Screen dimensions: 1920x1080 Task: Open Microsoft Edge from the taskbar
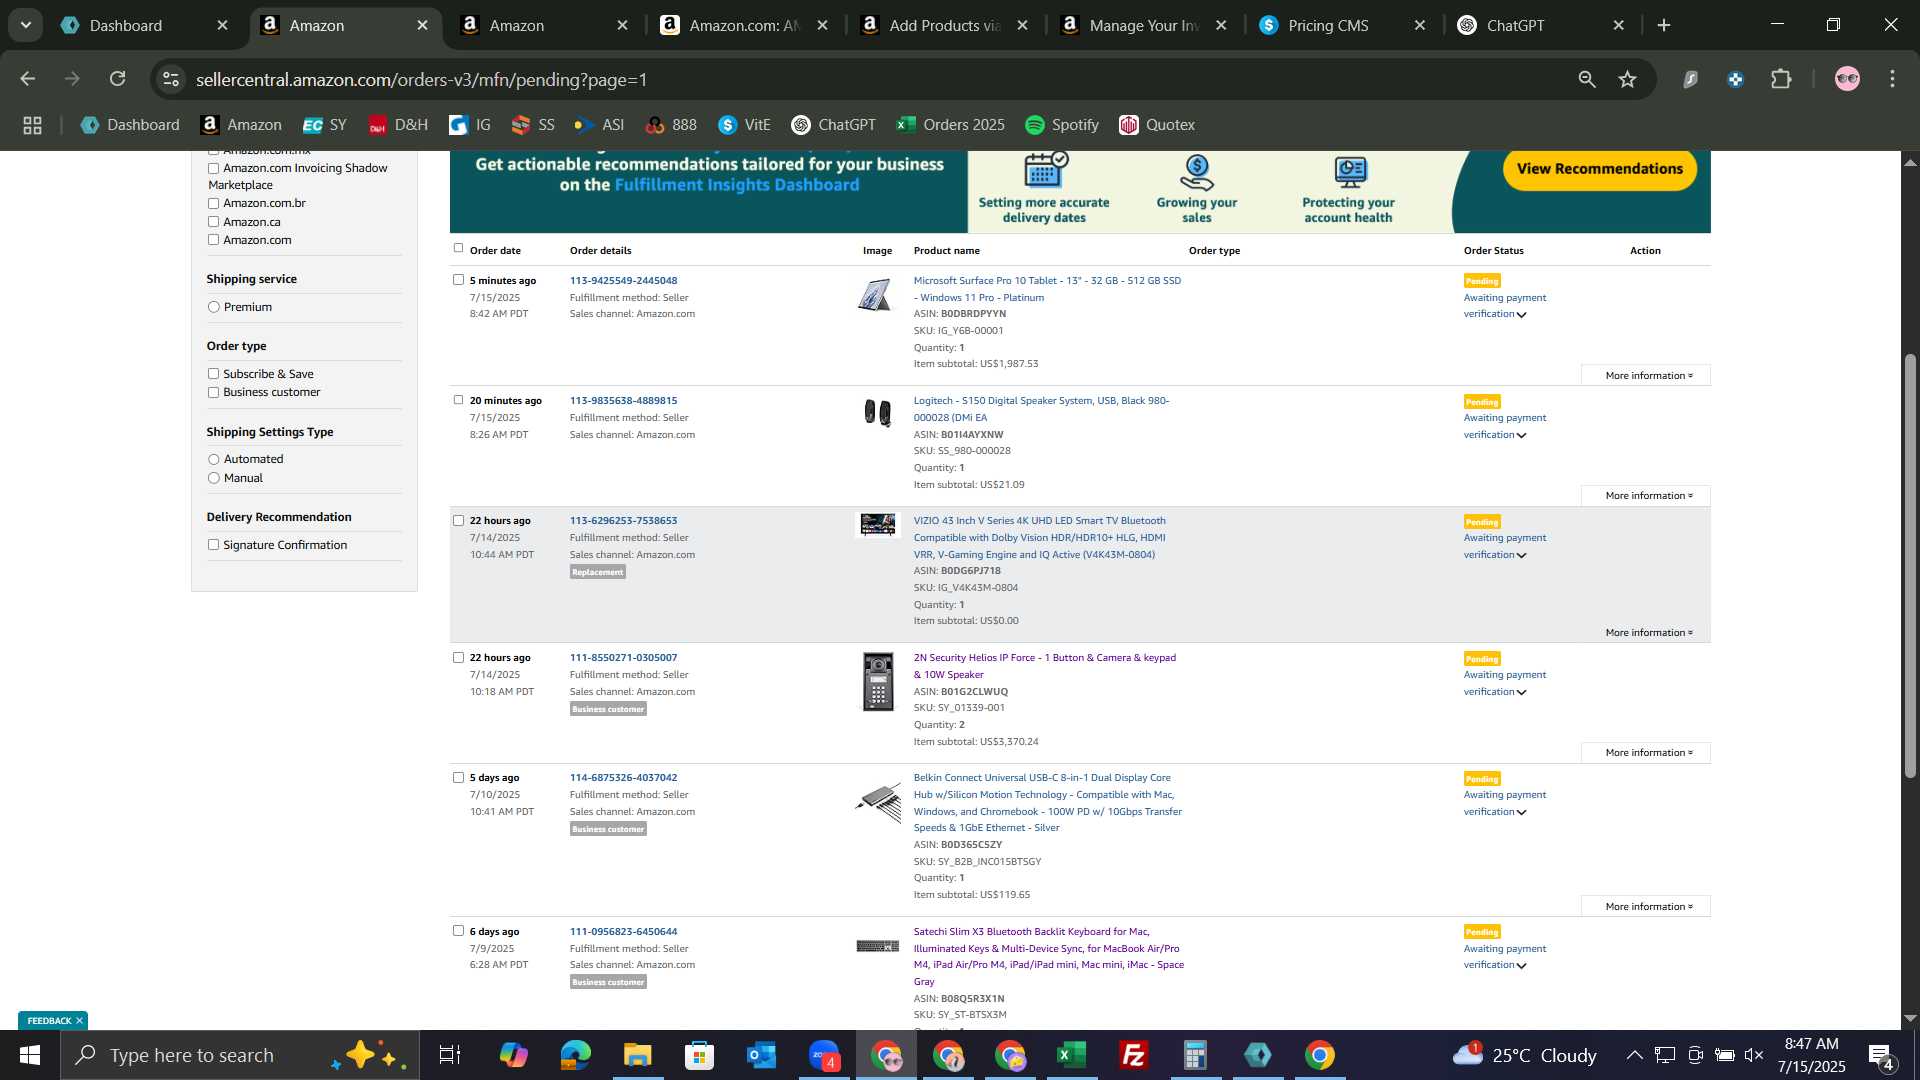point(575,1055)
